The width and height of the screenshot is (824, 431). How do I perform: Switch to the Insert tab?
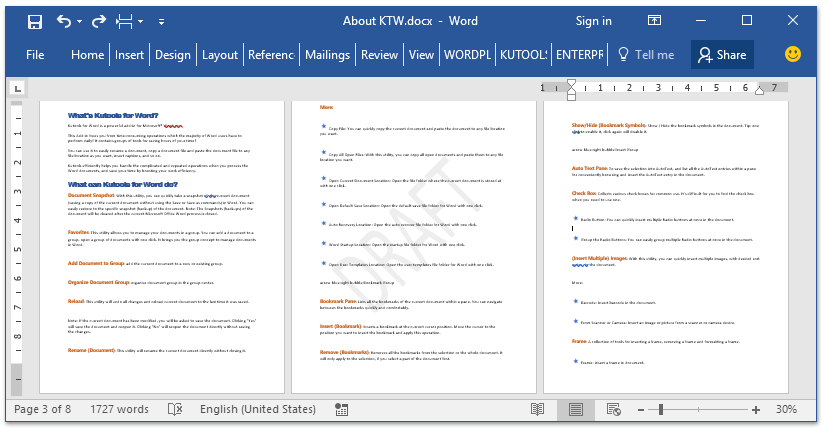click(x=129, y=55)
